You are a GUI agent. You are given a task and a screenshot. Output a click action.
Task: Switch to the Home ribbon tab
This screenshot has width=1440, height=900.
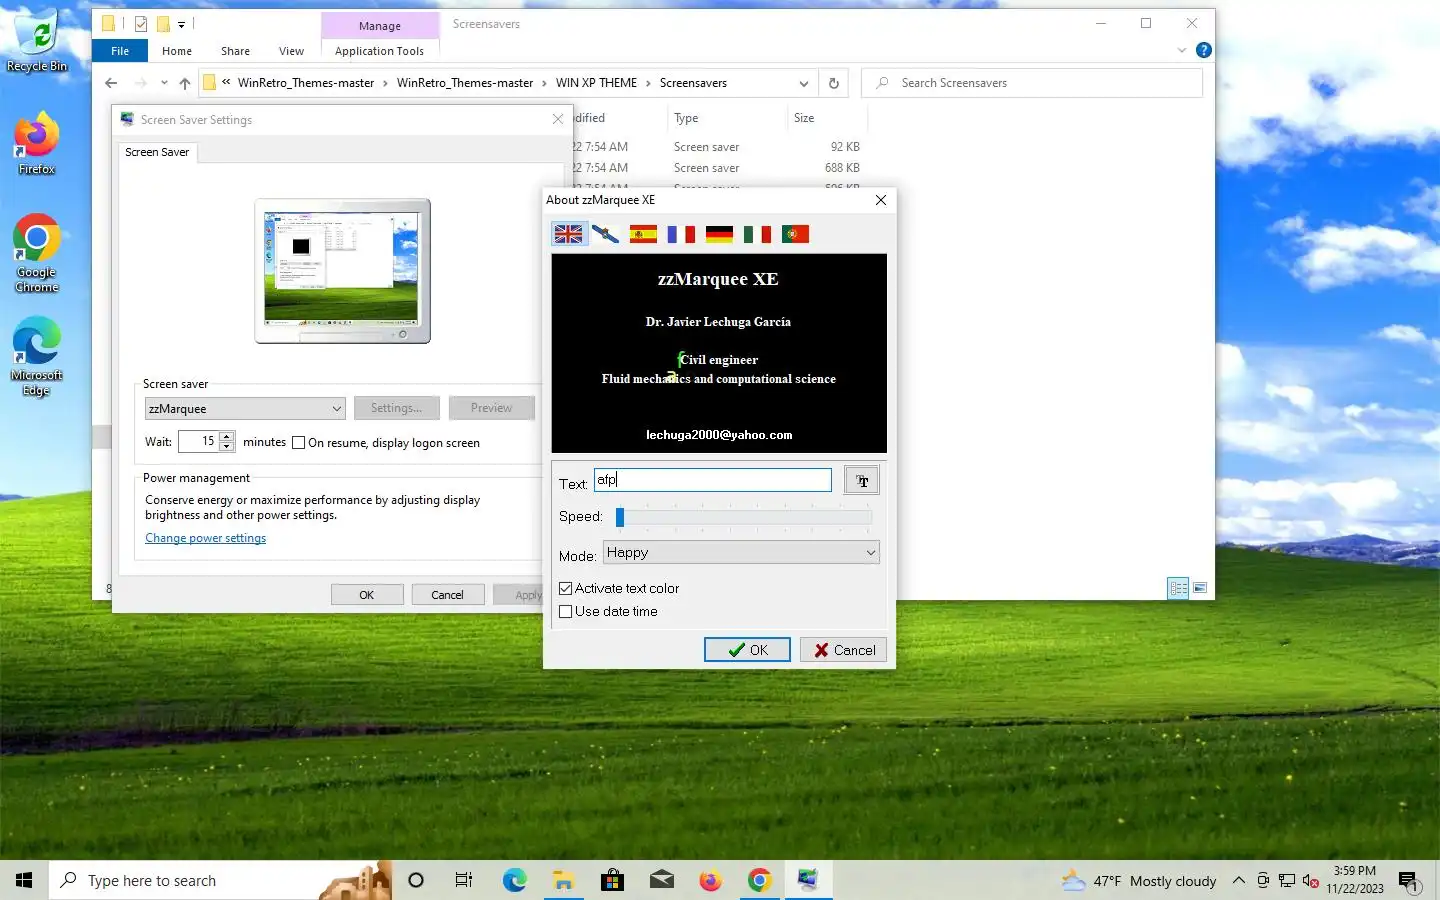click(x=177, y=51)
